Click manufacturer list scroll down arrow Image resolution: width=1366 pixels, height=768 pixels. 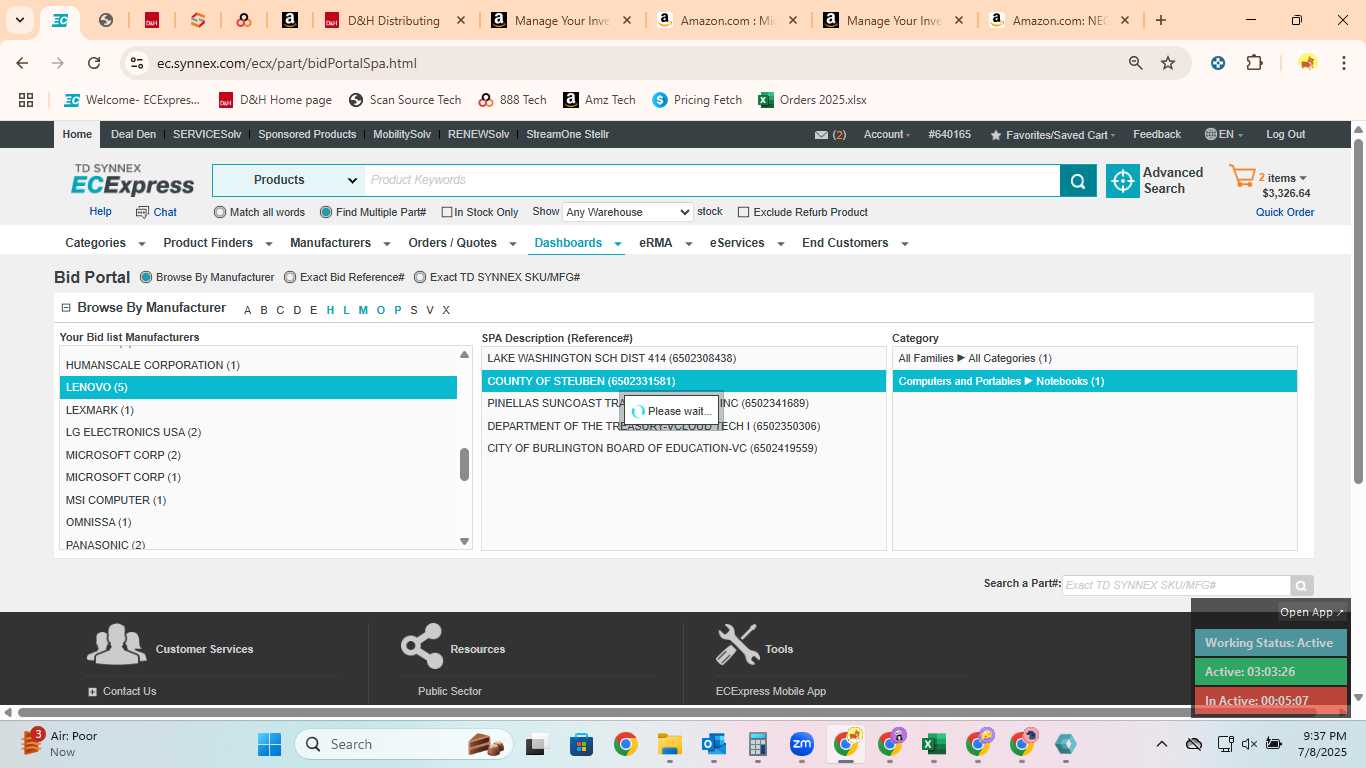point(464,541)
